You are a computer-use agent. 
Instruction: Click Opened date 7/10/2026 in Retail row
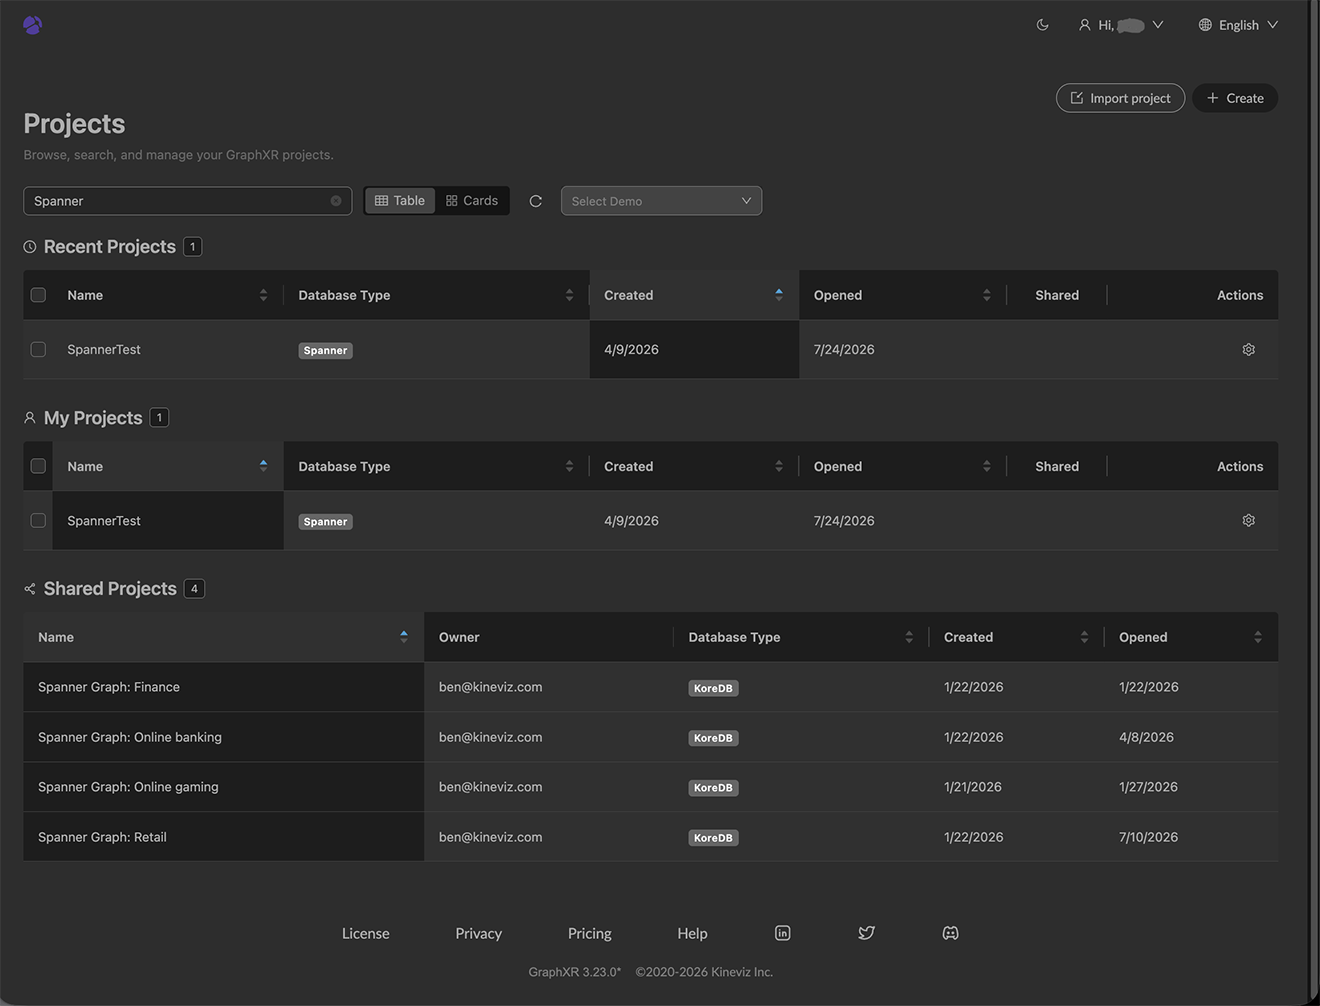point(1148,837)
